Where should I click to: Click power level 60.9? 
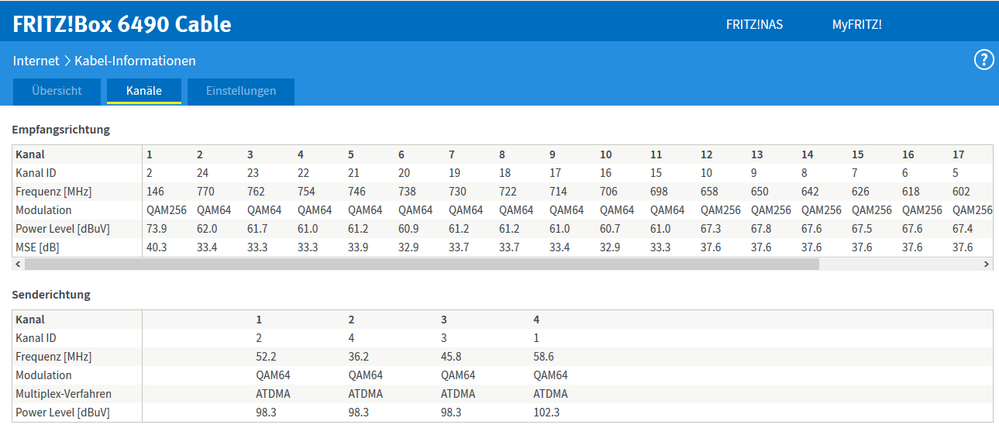point(408,229)
